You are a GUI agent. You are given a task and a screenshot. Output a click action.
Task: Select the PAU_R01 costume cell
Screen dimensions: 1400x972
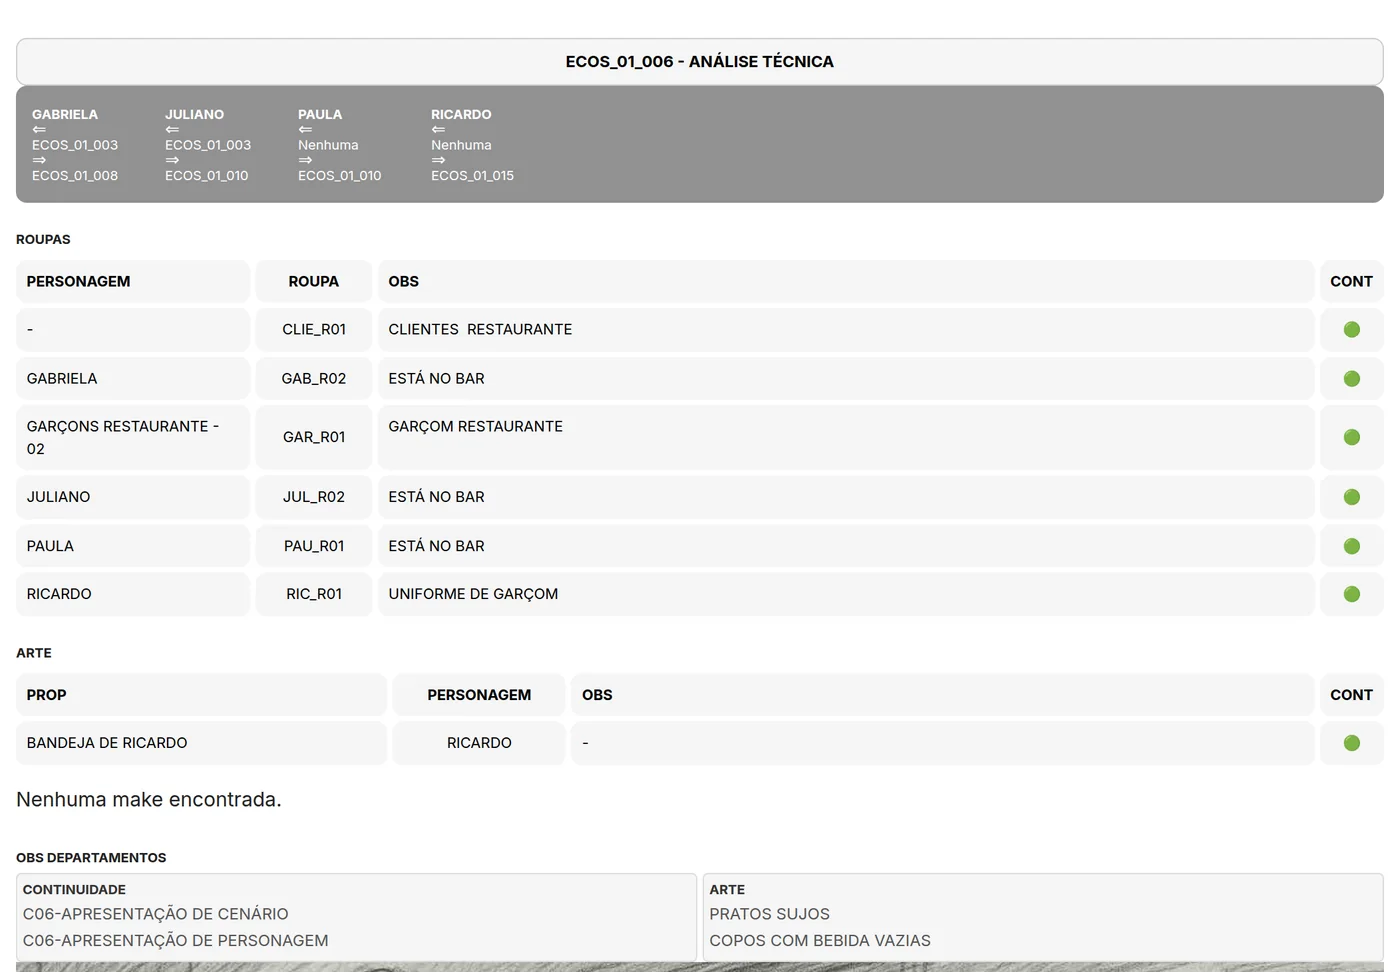coord(314,546)
